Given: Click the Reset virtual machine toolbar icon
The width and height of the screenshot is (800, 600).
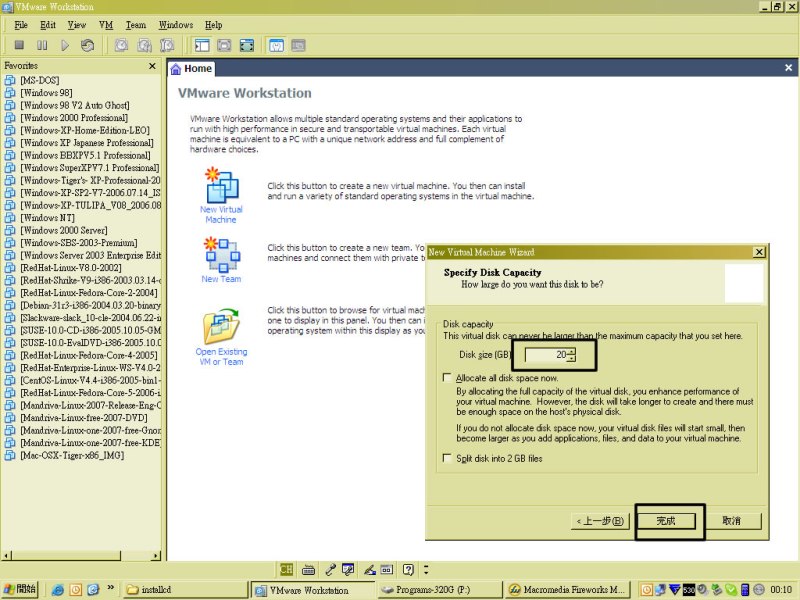Looking at the screenshot, I should click(x=88, y=45).
